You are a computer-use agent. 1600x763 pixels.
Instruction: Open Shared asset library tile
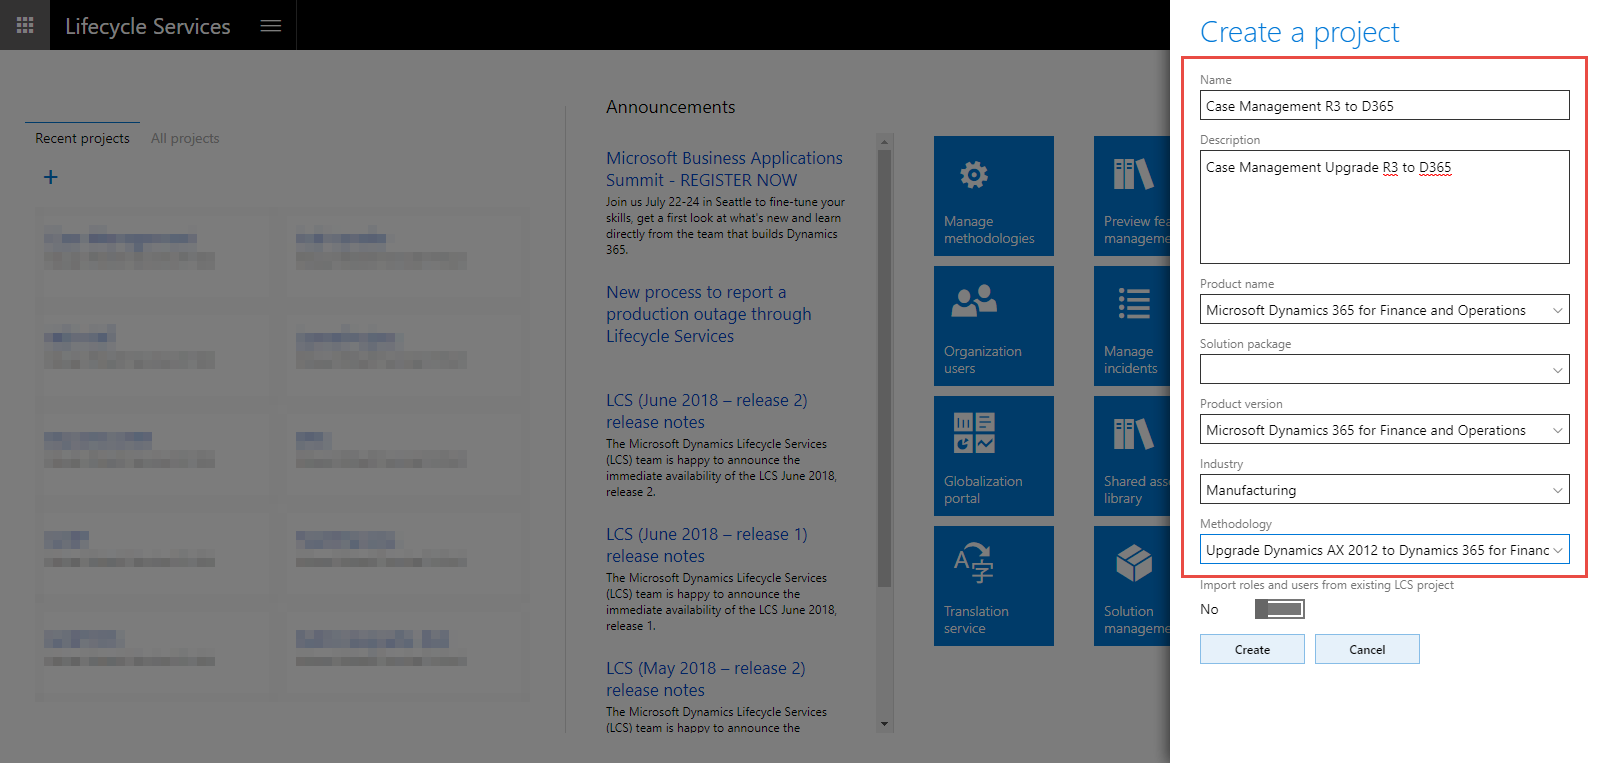pyautogui.click(x=1132, y=456)
